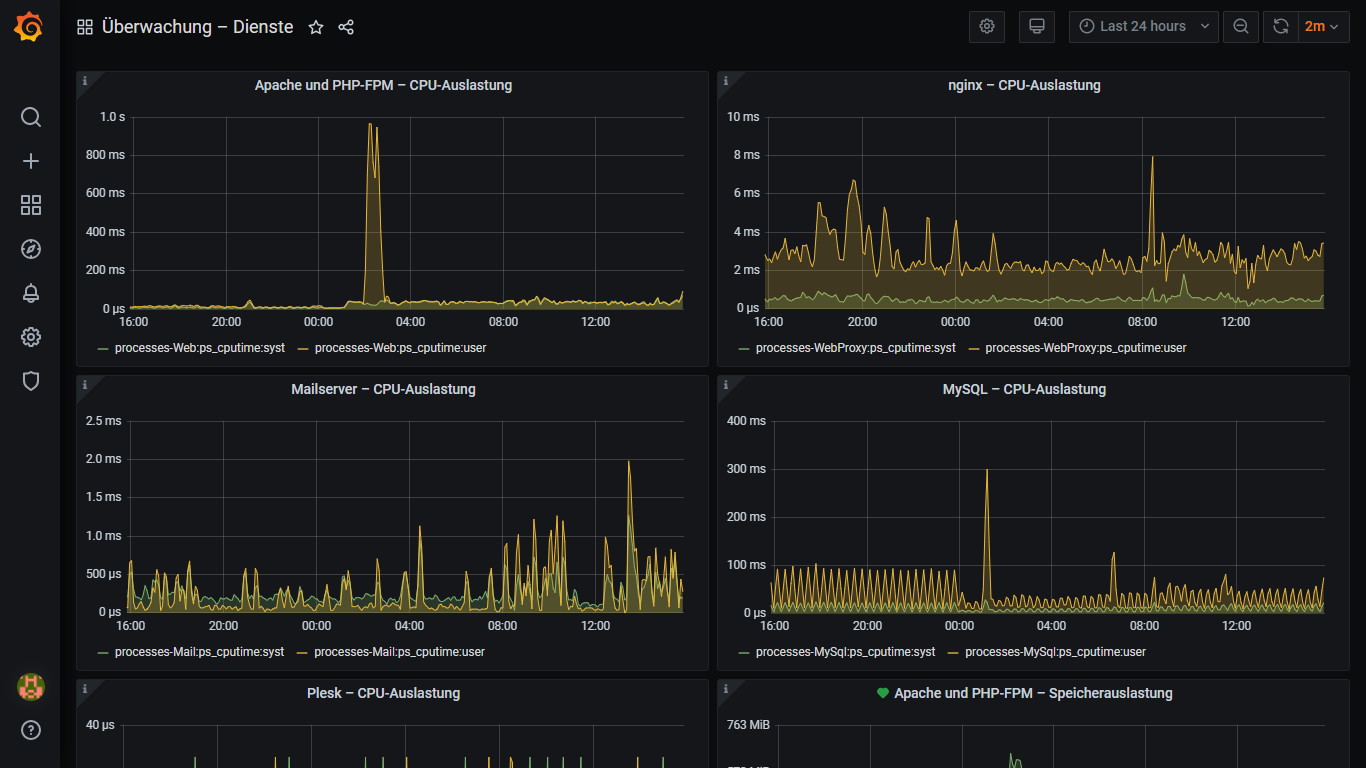Open the Last 24 hours time picker

point(1144,27)
